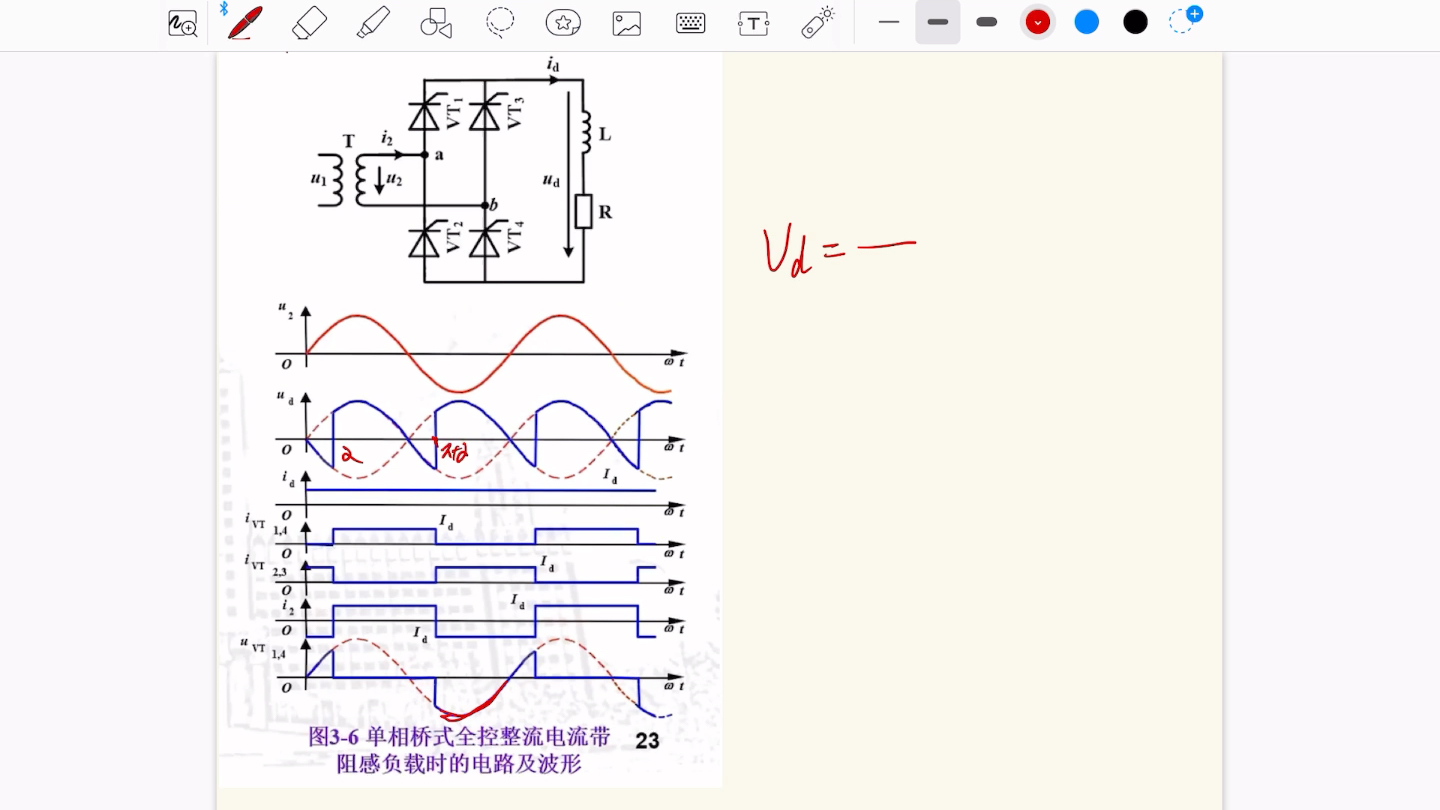Select the Text box tool
Screen dimensions: 1440x810
pos(754,23)
